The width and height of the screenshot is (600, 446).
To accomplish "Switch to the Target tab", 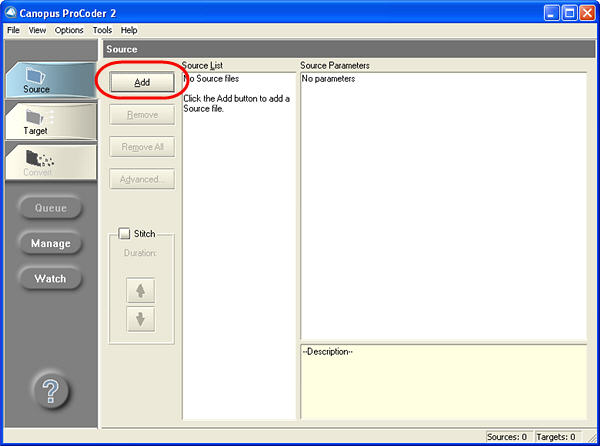I will pos(51,121).
